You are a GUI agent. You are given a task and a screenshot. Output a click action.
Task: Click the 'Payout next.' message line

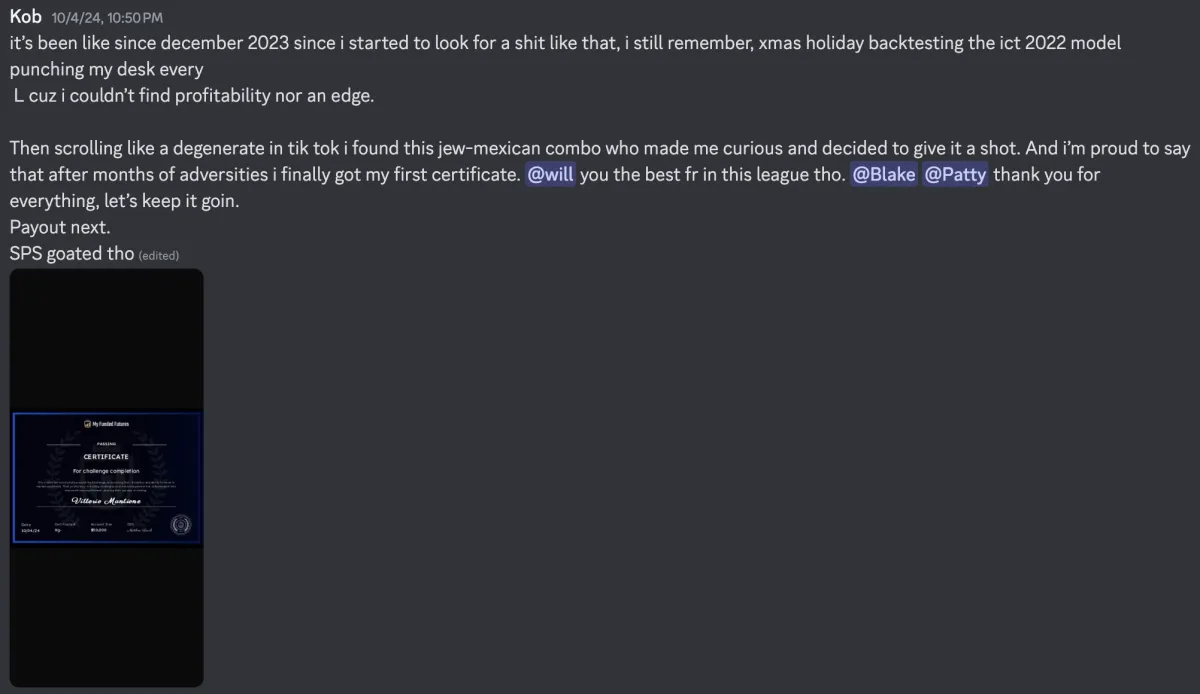(60, 228)
